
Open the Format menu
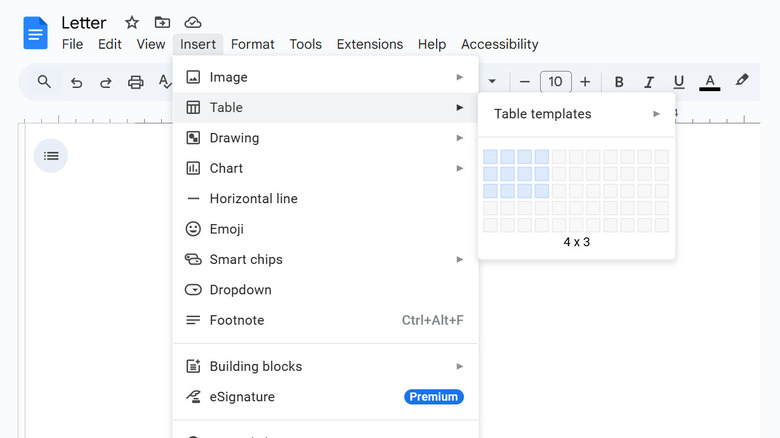[252, 44]
